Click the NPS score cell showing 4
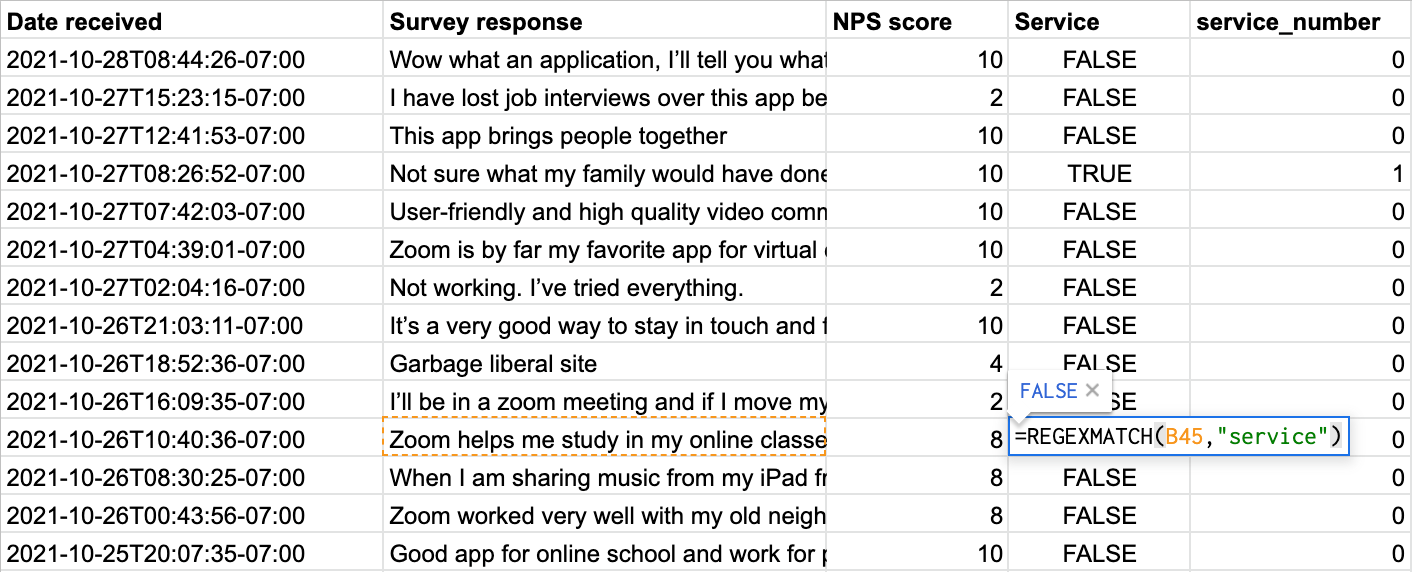Image resolution: width=1412 pixels, height=572 pixels. [916, 364]
